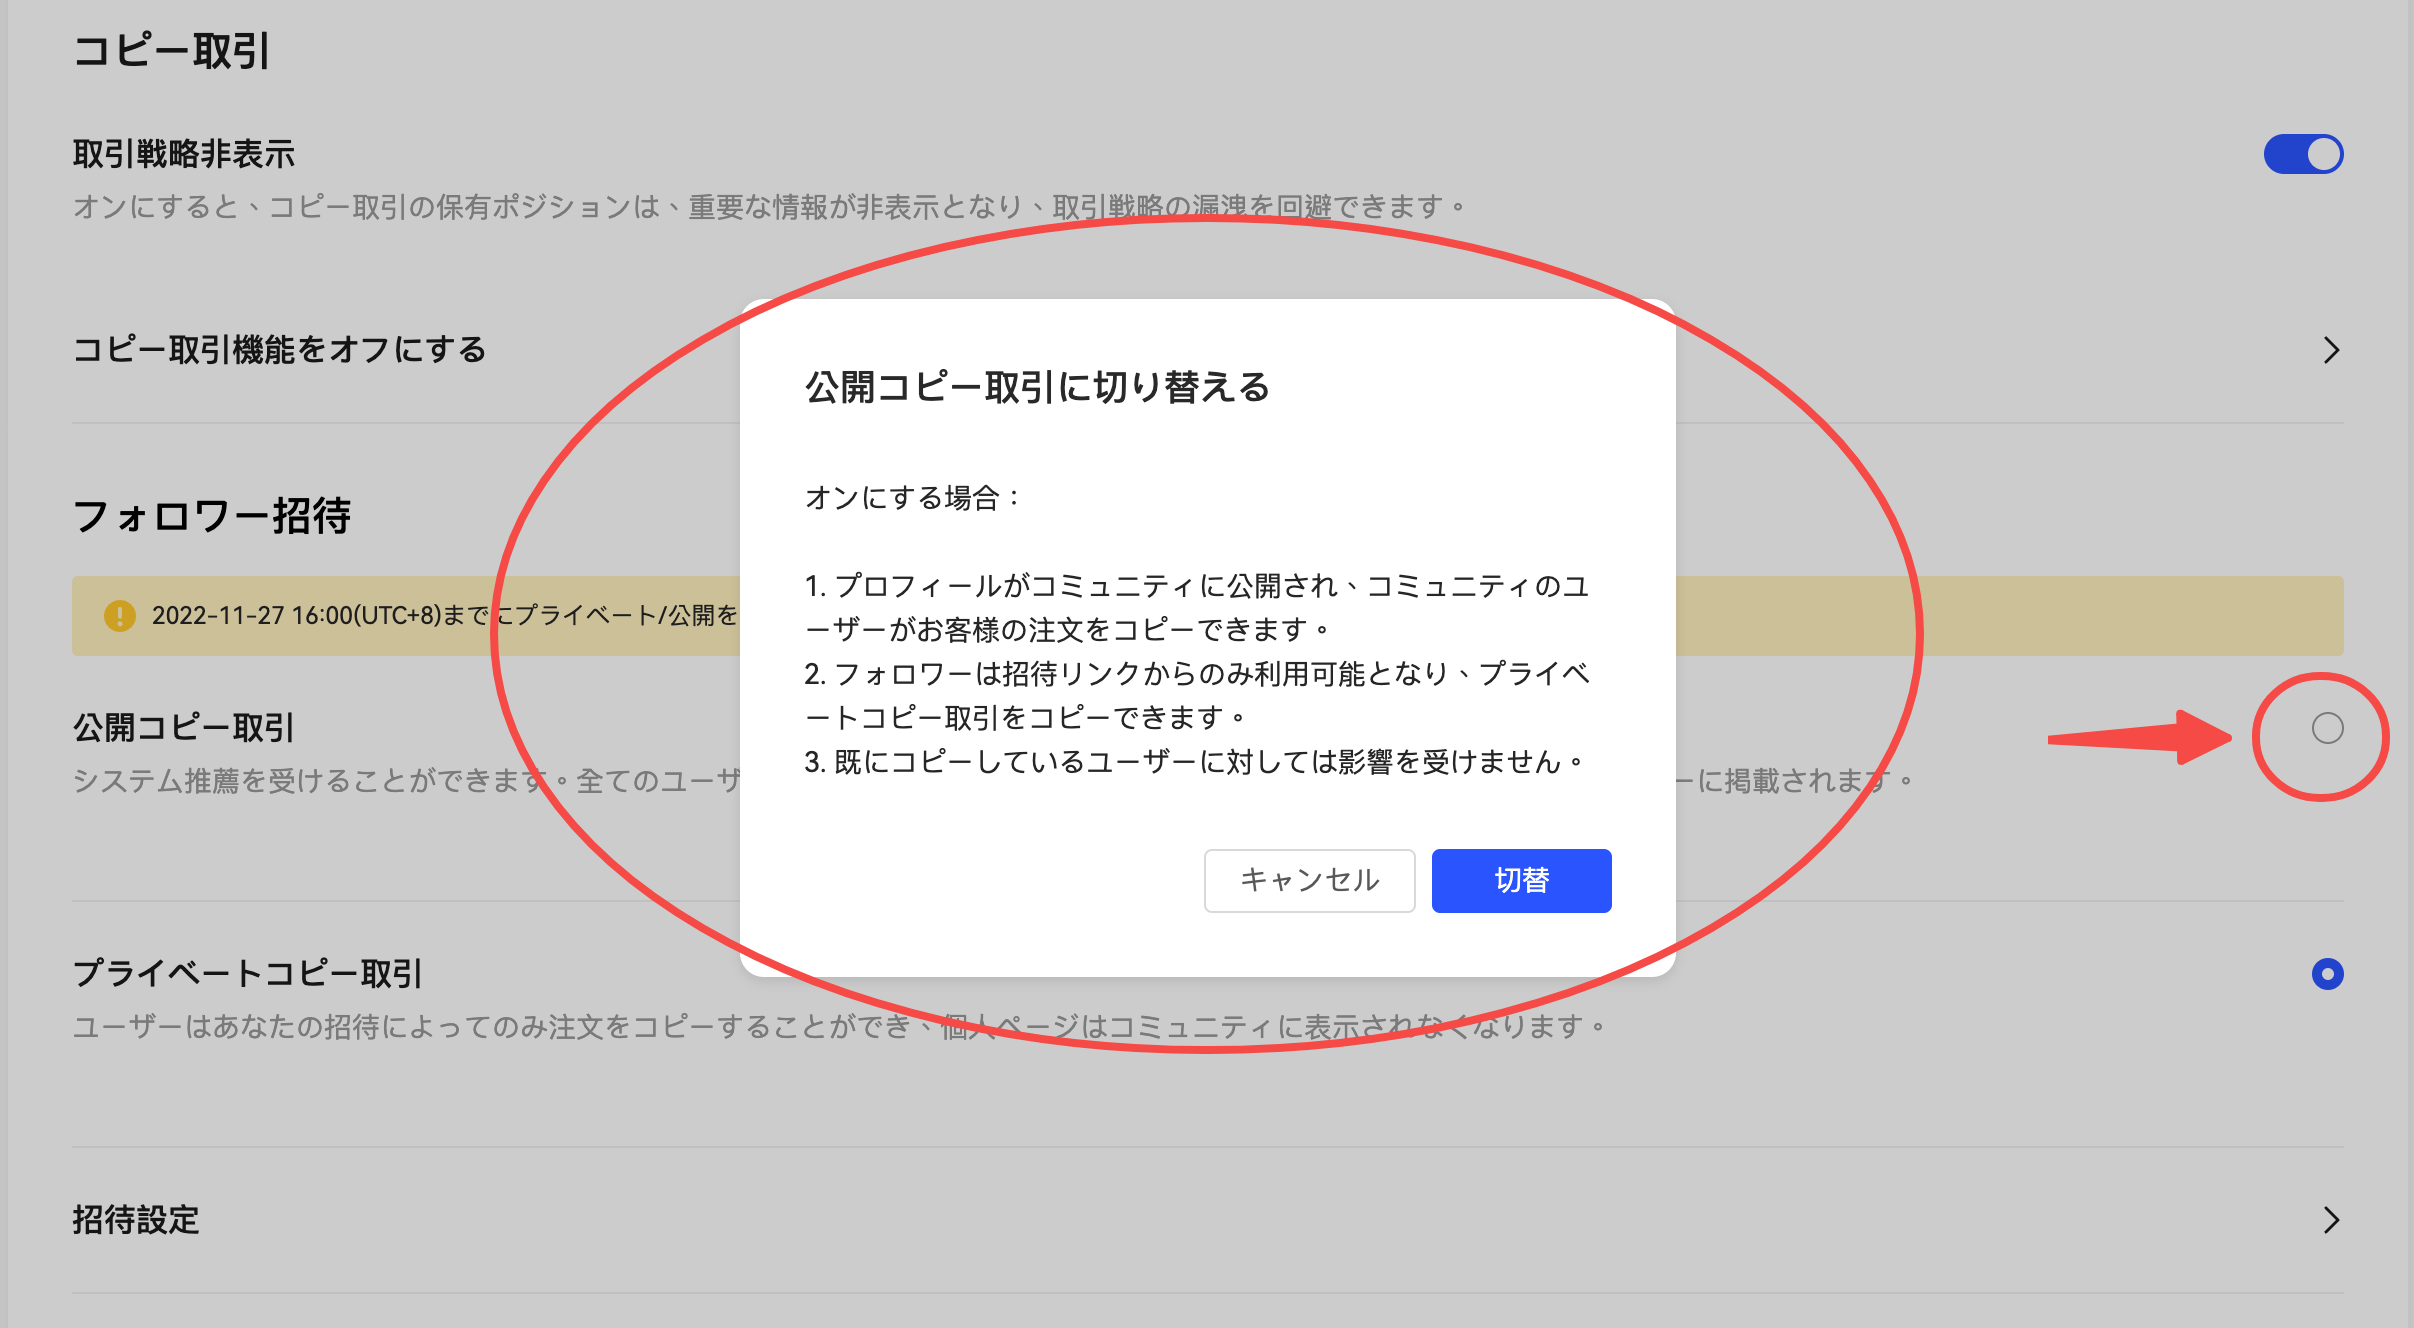This screenshot has width=2414, height=1328.
Task: Click the yellow warning exclamation icon
Action: click(120, 616)
